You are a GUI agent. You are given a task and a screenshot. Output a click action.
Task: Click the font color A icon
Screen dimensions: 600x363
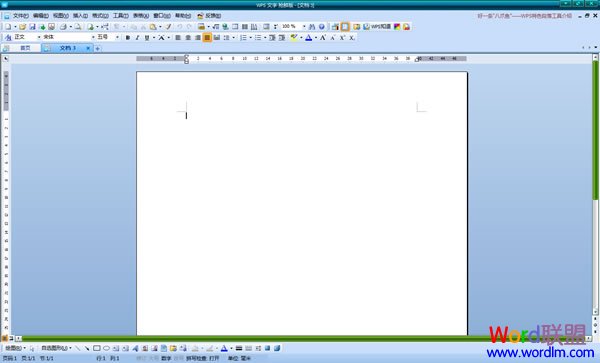click(x=308, y=37)
